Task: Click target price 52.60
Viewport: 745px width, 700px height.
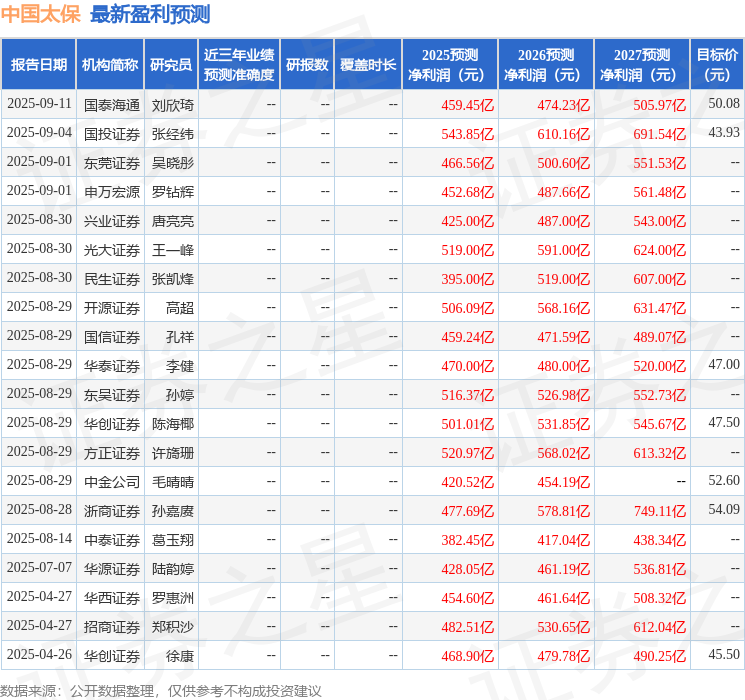Action: pos(724,480)
